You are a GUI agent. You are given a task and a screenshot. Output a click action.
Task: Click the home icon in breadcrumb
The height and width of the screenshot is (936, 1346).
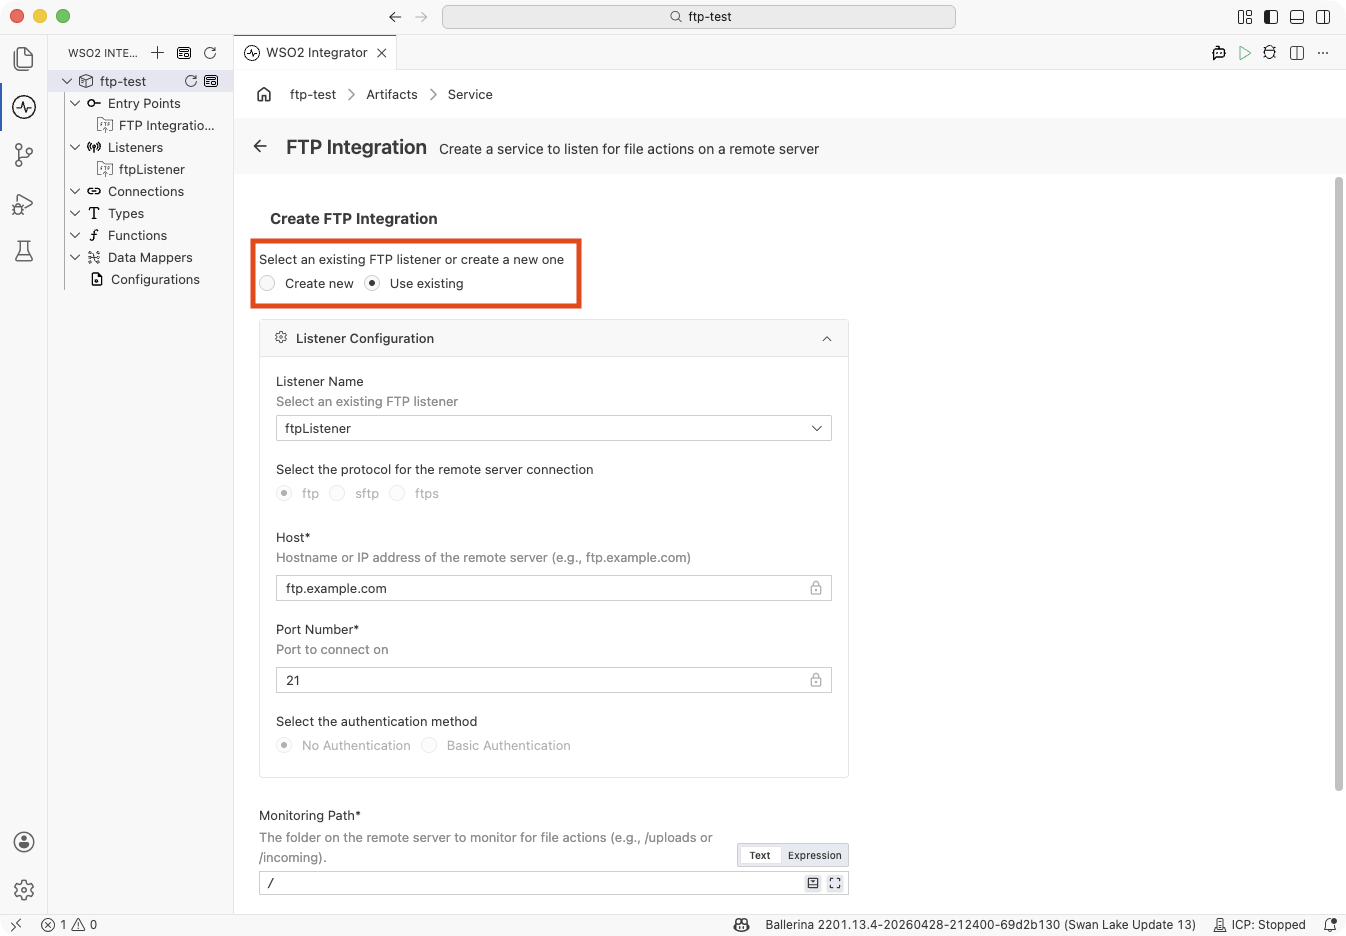tap(264, 94)
